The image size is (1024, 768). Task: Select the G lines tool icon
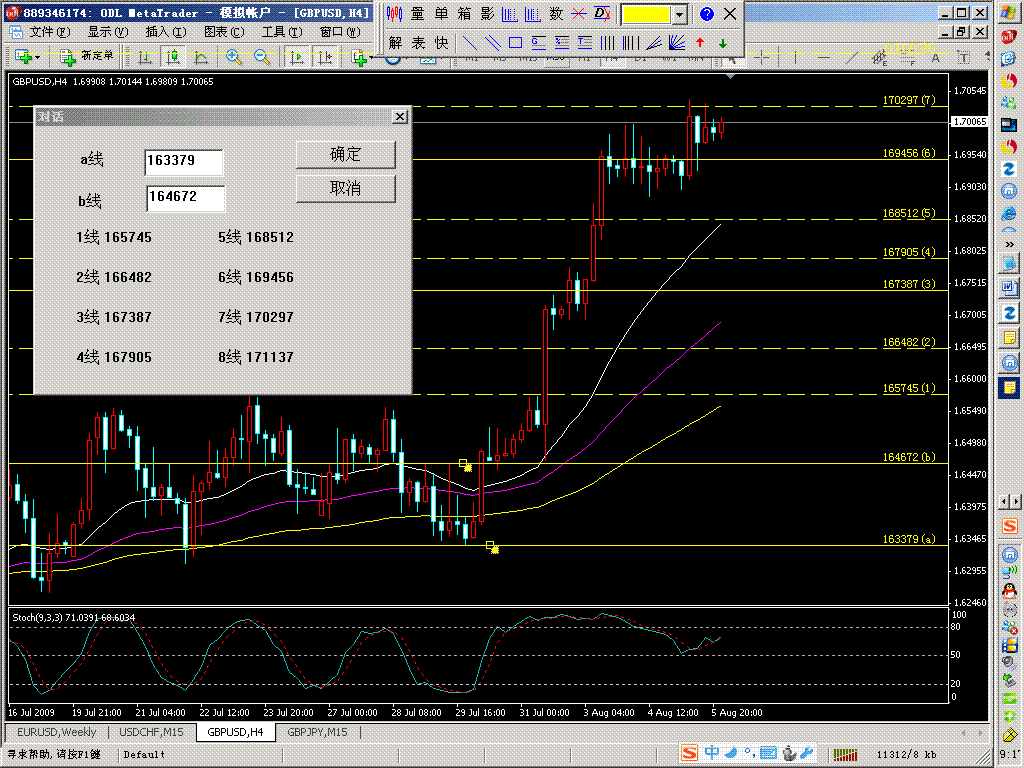[x=538, y=43]
